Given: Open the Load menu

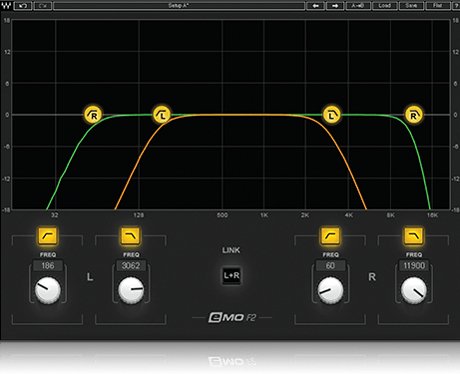Looking at the screenshot, I should [385, 6].
